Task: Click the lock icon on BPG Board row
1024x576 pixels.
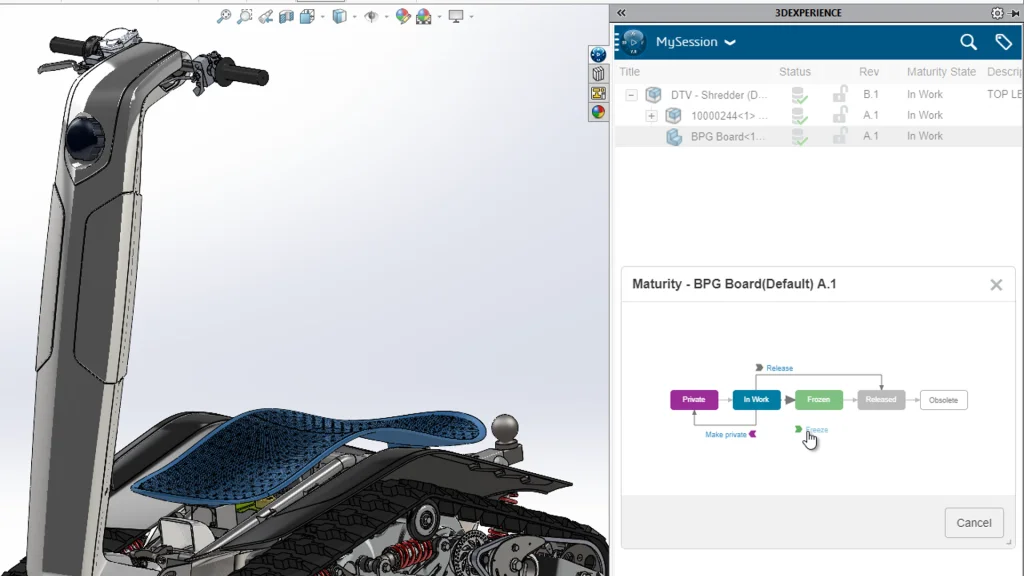Action: 840,136
